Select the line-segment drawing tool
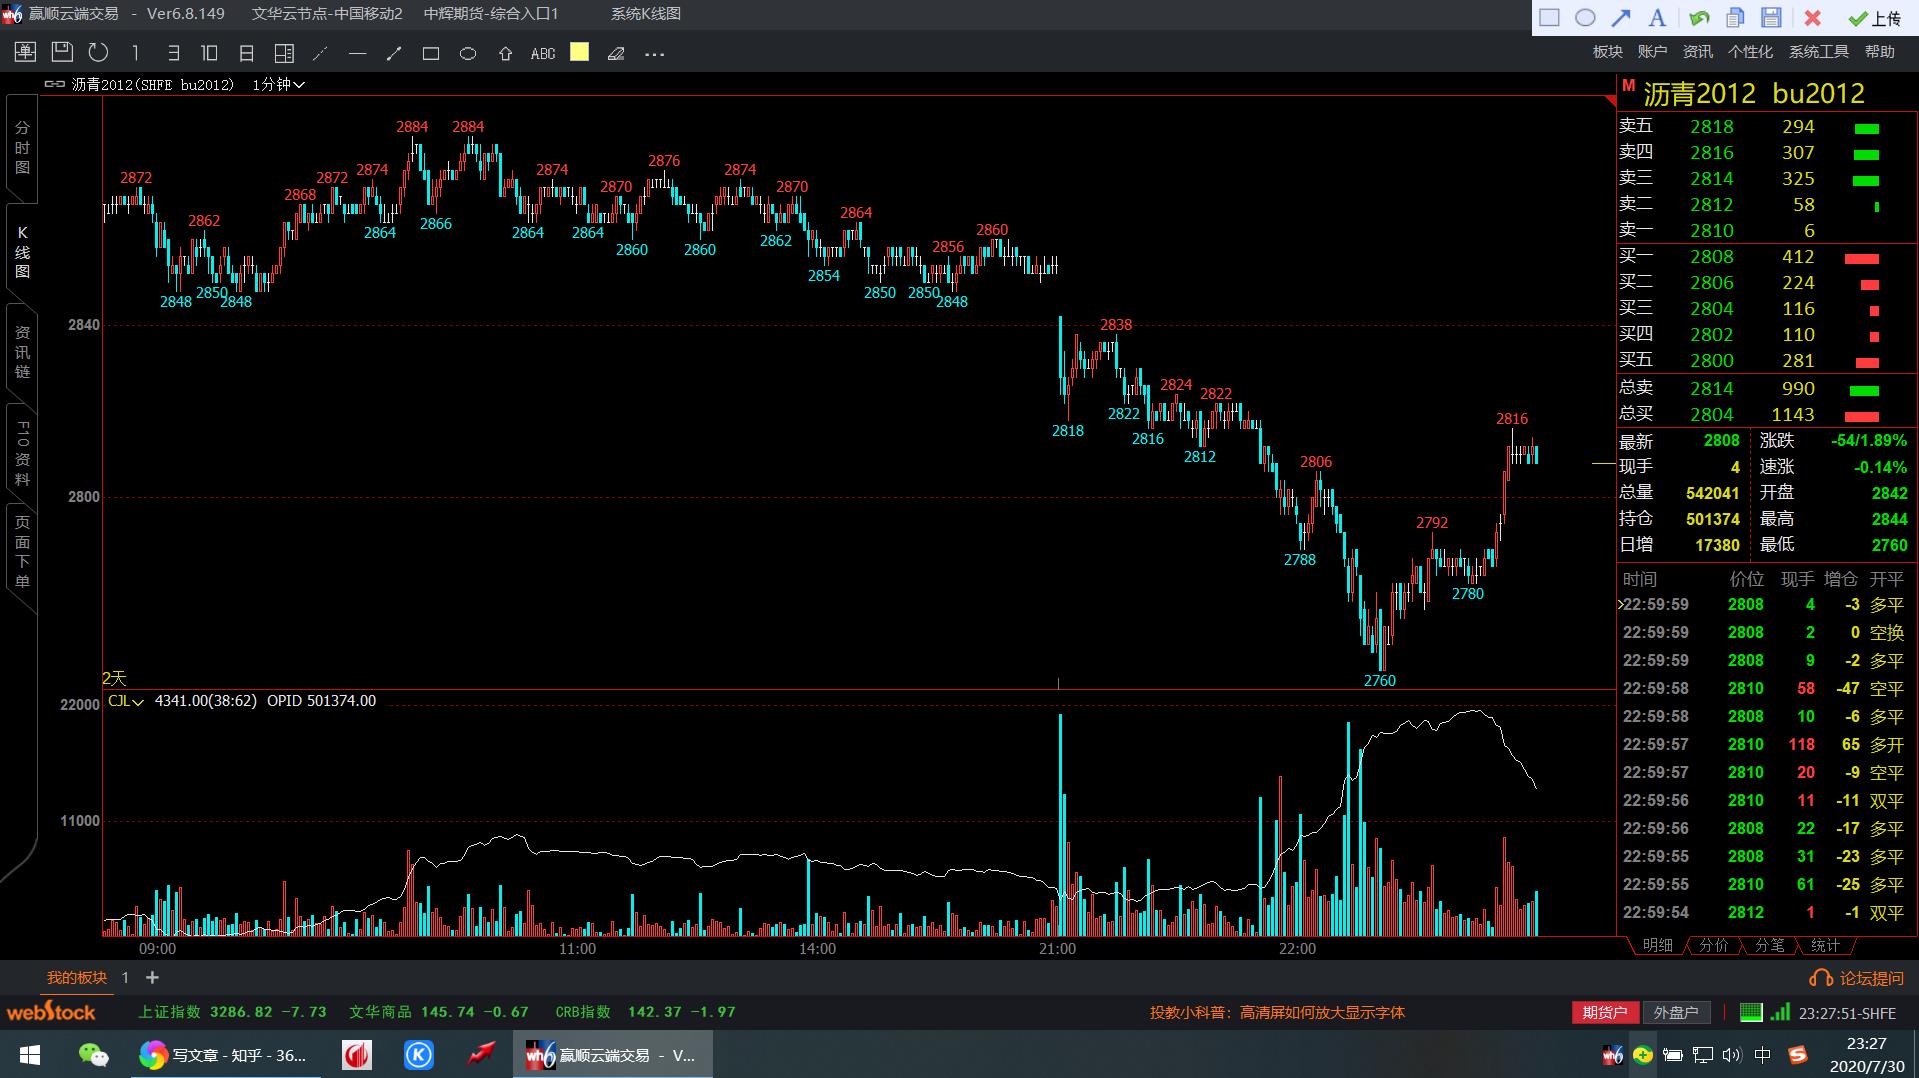 tap(394, 53)
